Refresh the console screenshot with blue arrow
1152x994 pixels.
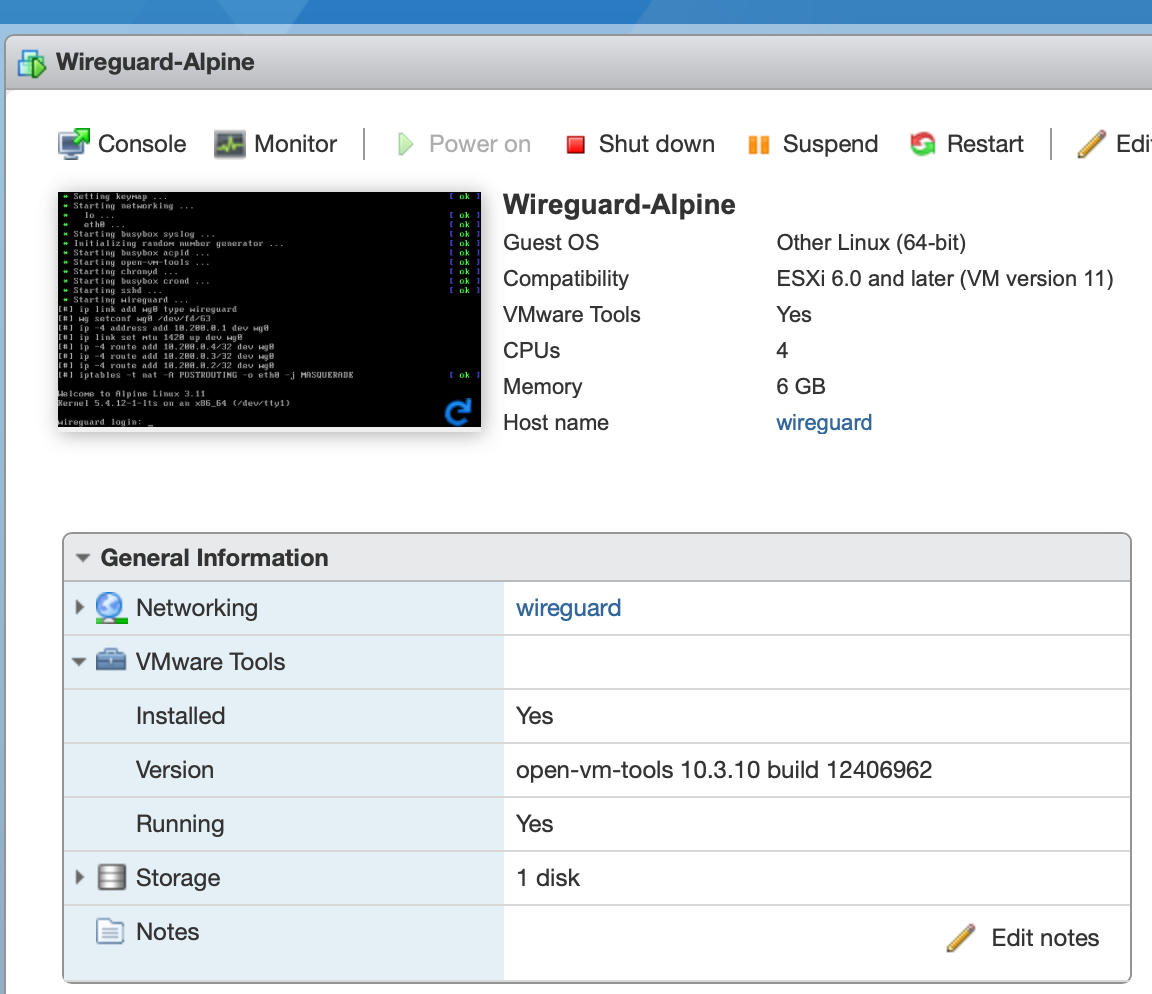[458, 411]
